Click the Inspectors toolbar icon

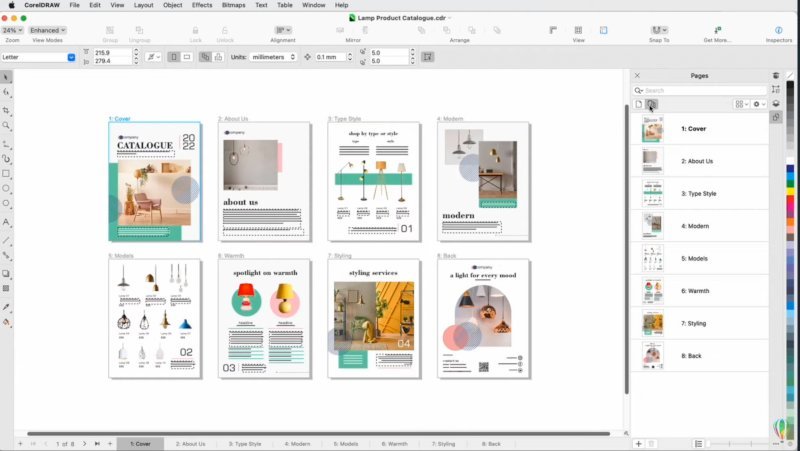[778, 30]
